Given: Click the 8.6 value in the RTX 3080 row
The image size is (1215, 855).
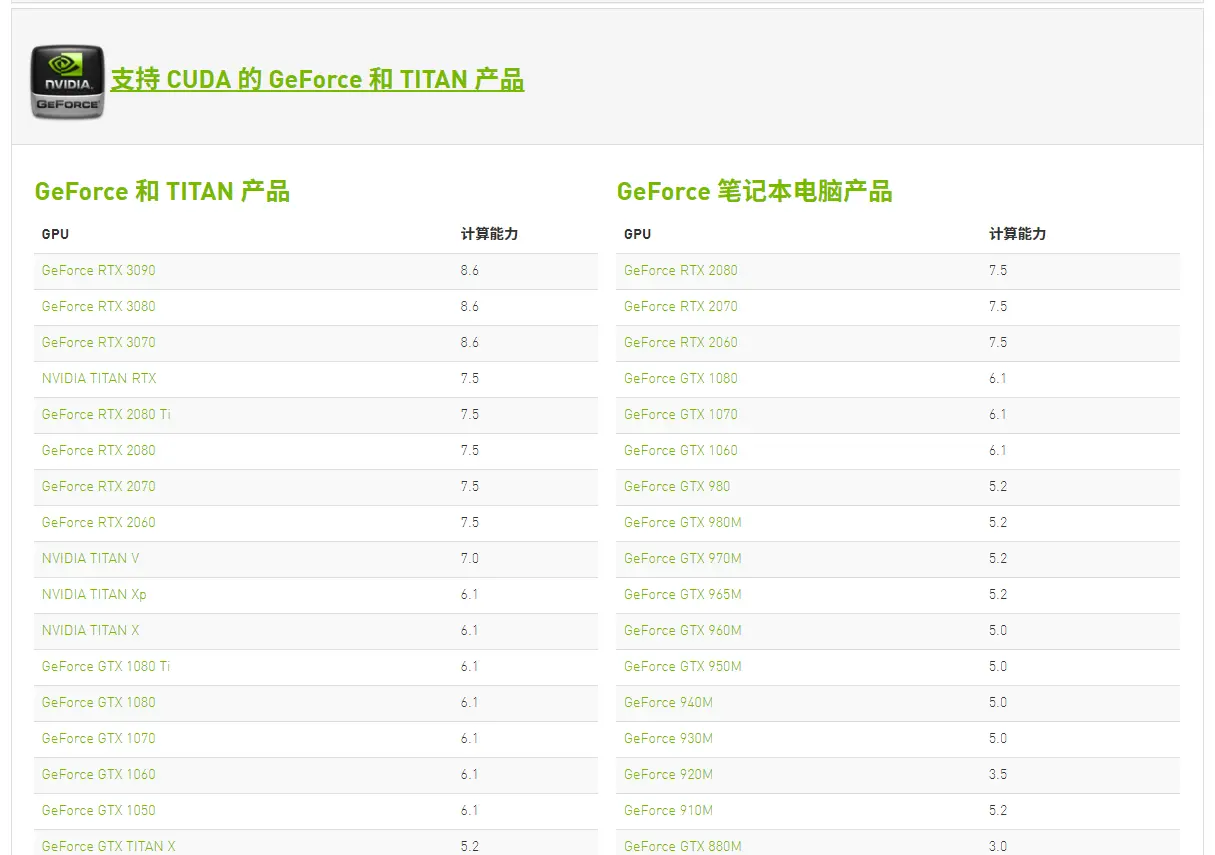Looking at the screenshot, I should pyautogui.click(x=470, y=306).
